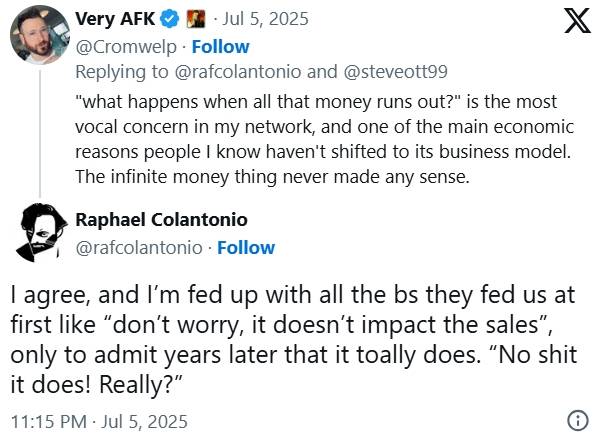Click the Very AFK display name
The height and width of the screenshot is (445, 609).
tap(115, 19)
